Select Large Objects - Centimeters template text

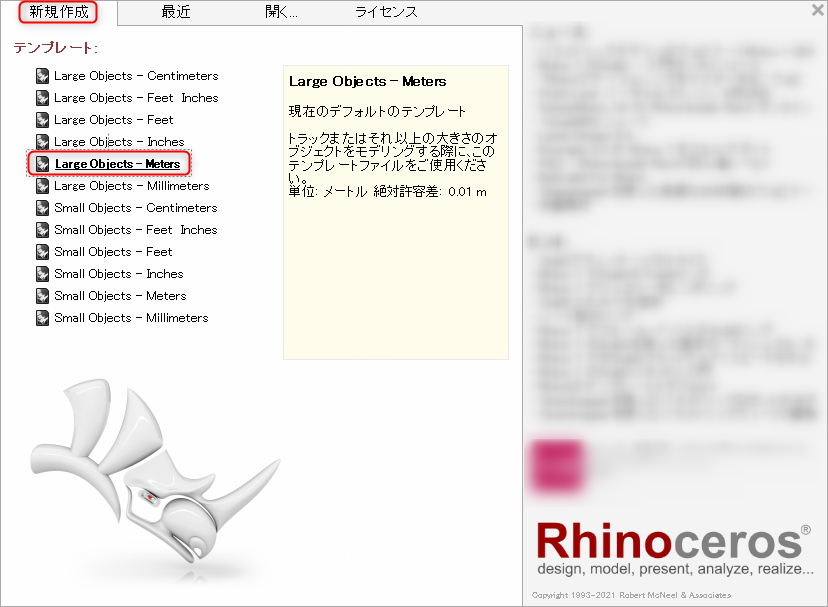136,76
